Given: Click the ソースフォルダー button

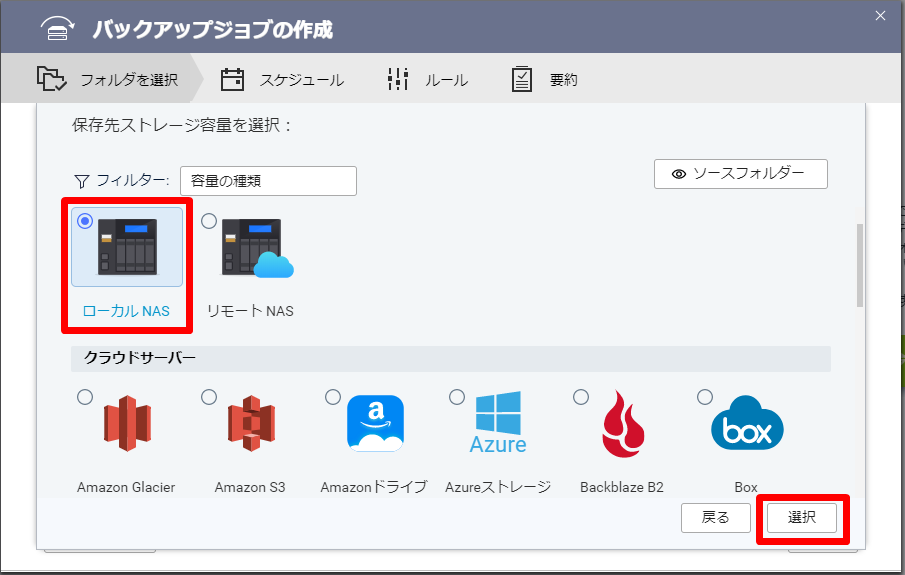Looking at the screenshot, I should tap(741, 174).
